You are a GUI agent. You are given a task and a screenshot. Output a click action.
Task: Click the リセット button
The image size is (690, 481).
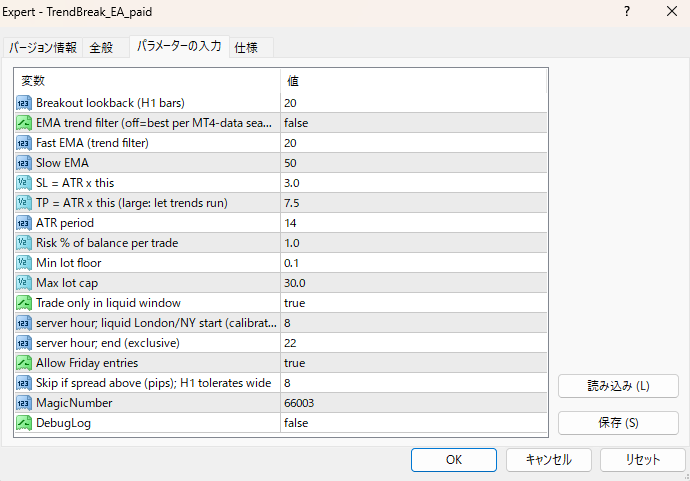tap(643, 460)
